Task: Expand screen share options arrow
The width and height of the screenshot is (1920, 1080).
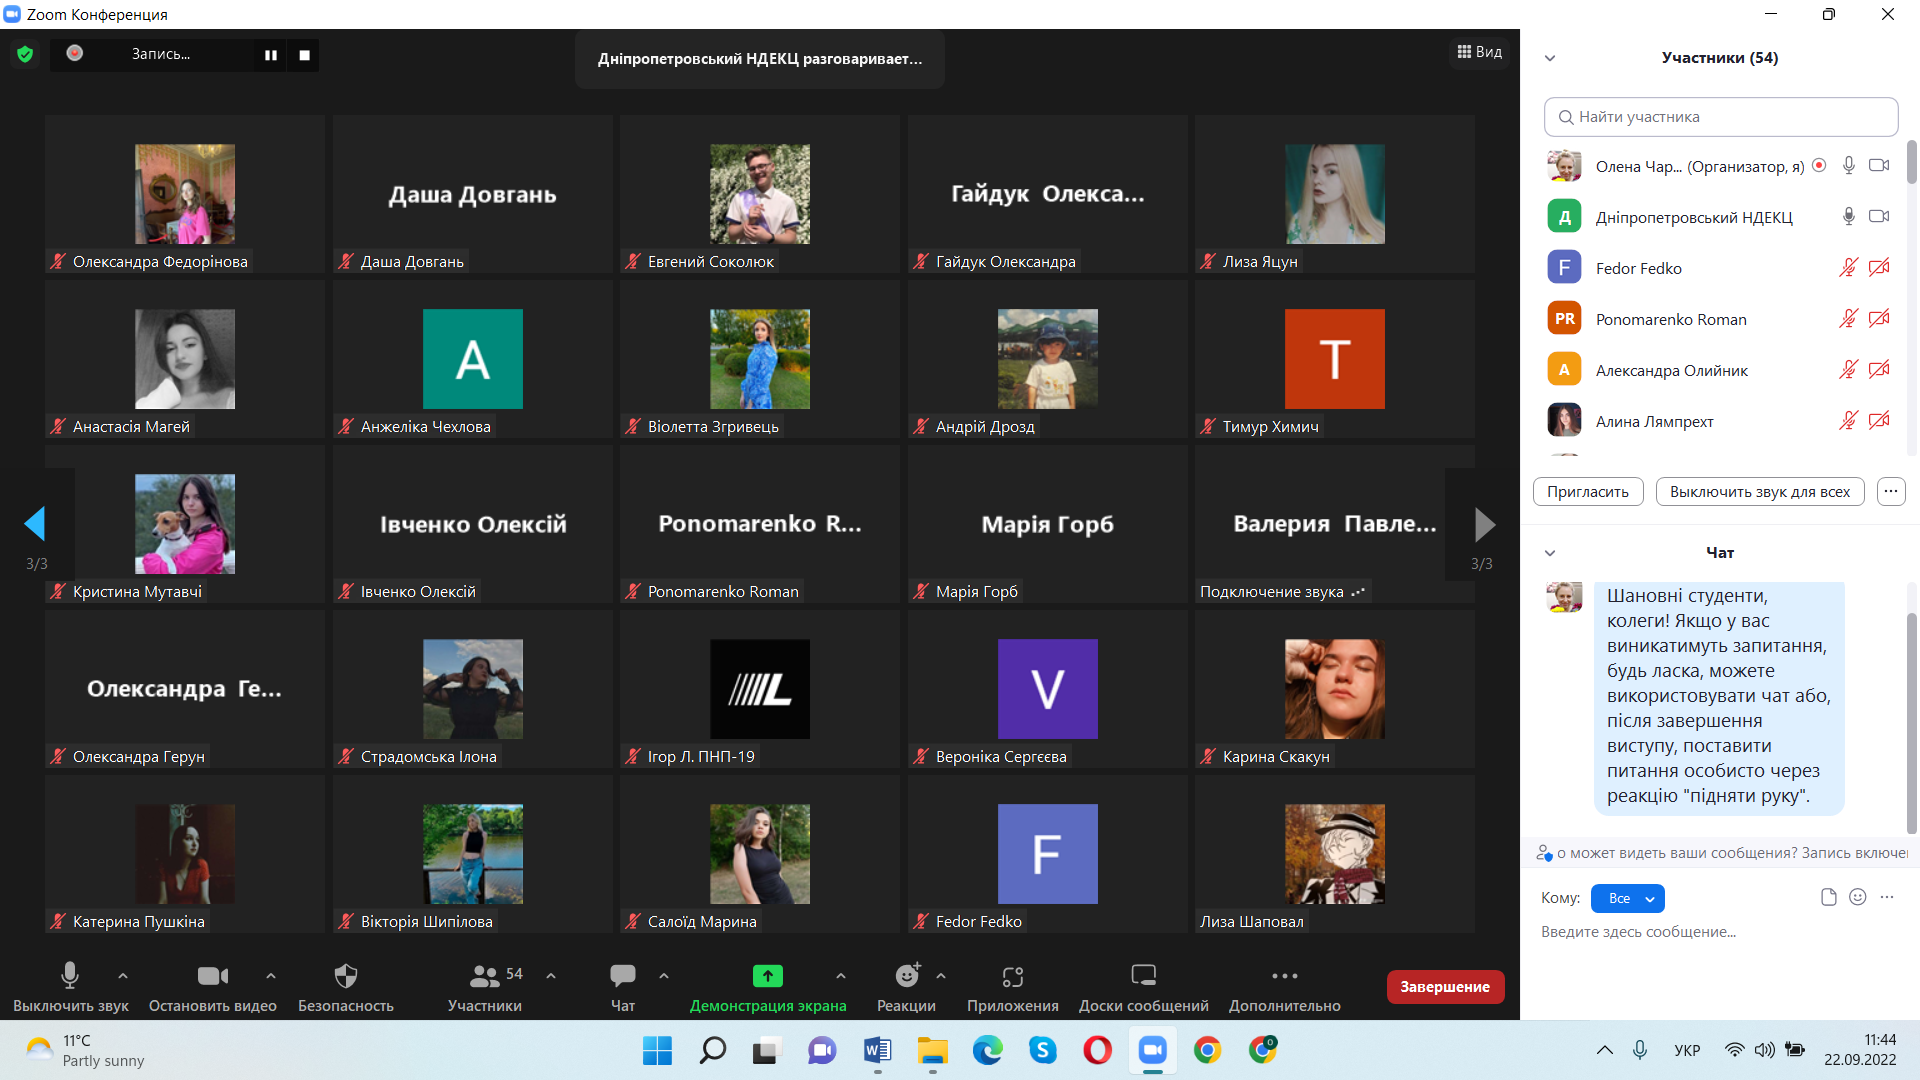Action: (841, 976)
